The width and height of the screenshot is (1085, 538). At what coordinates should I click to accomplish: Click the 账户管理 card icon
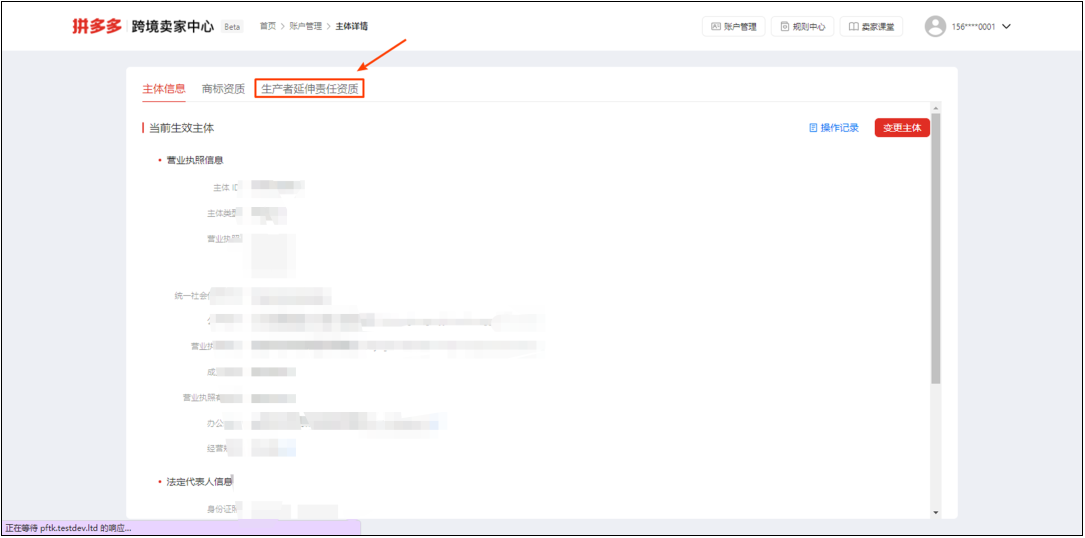coord(715,27)
